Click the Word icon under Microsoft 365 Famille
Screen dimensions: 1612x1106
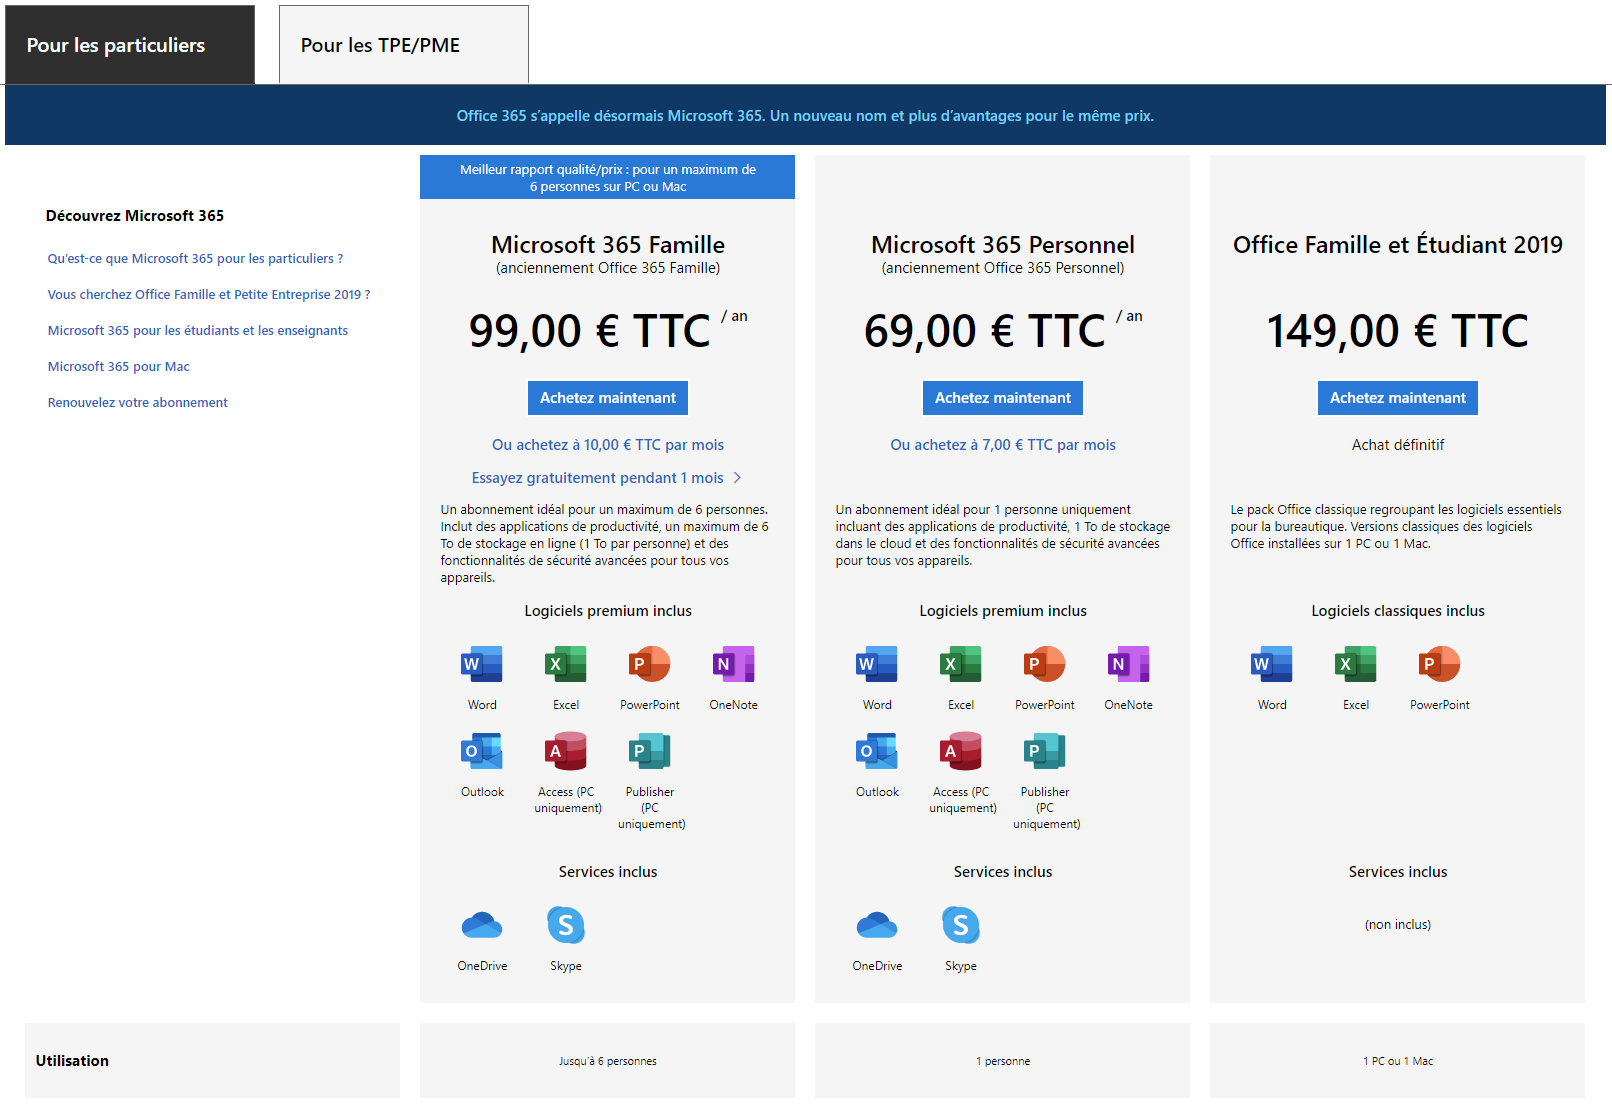coord(482,664)
